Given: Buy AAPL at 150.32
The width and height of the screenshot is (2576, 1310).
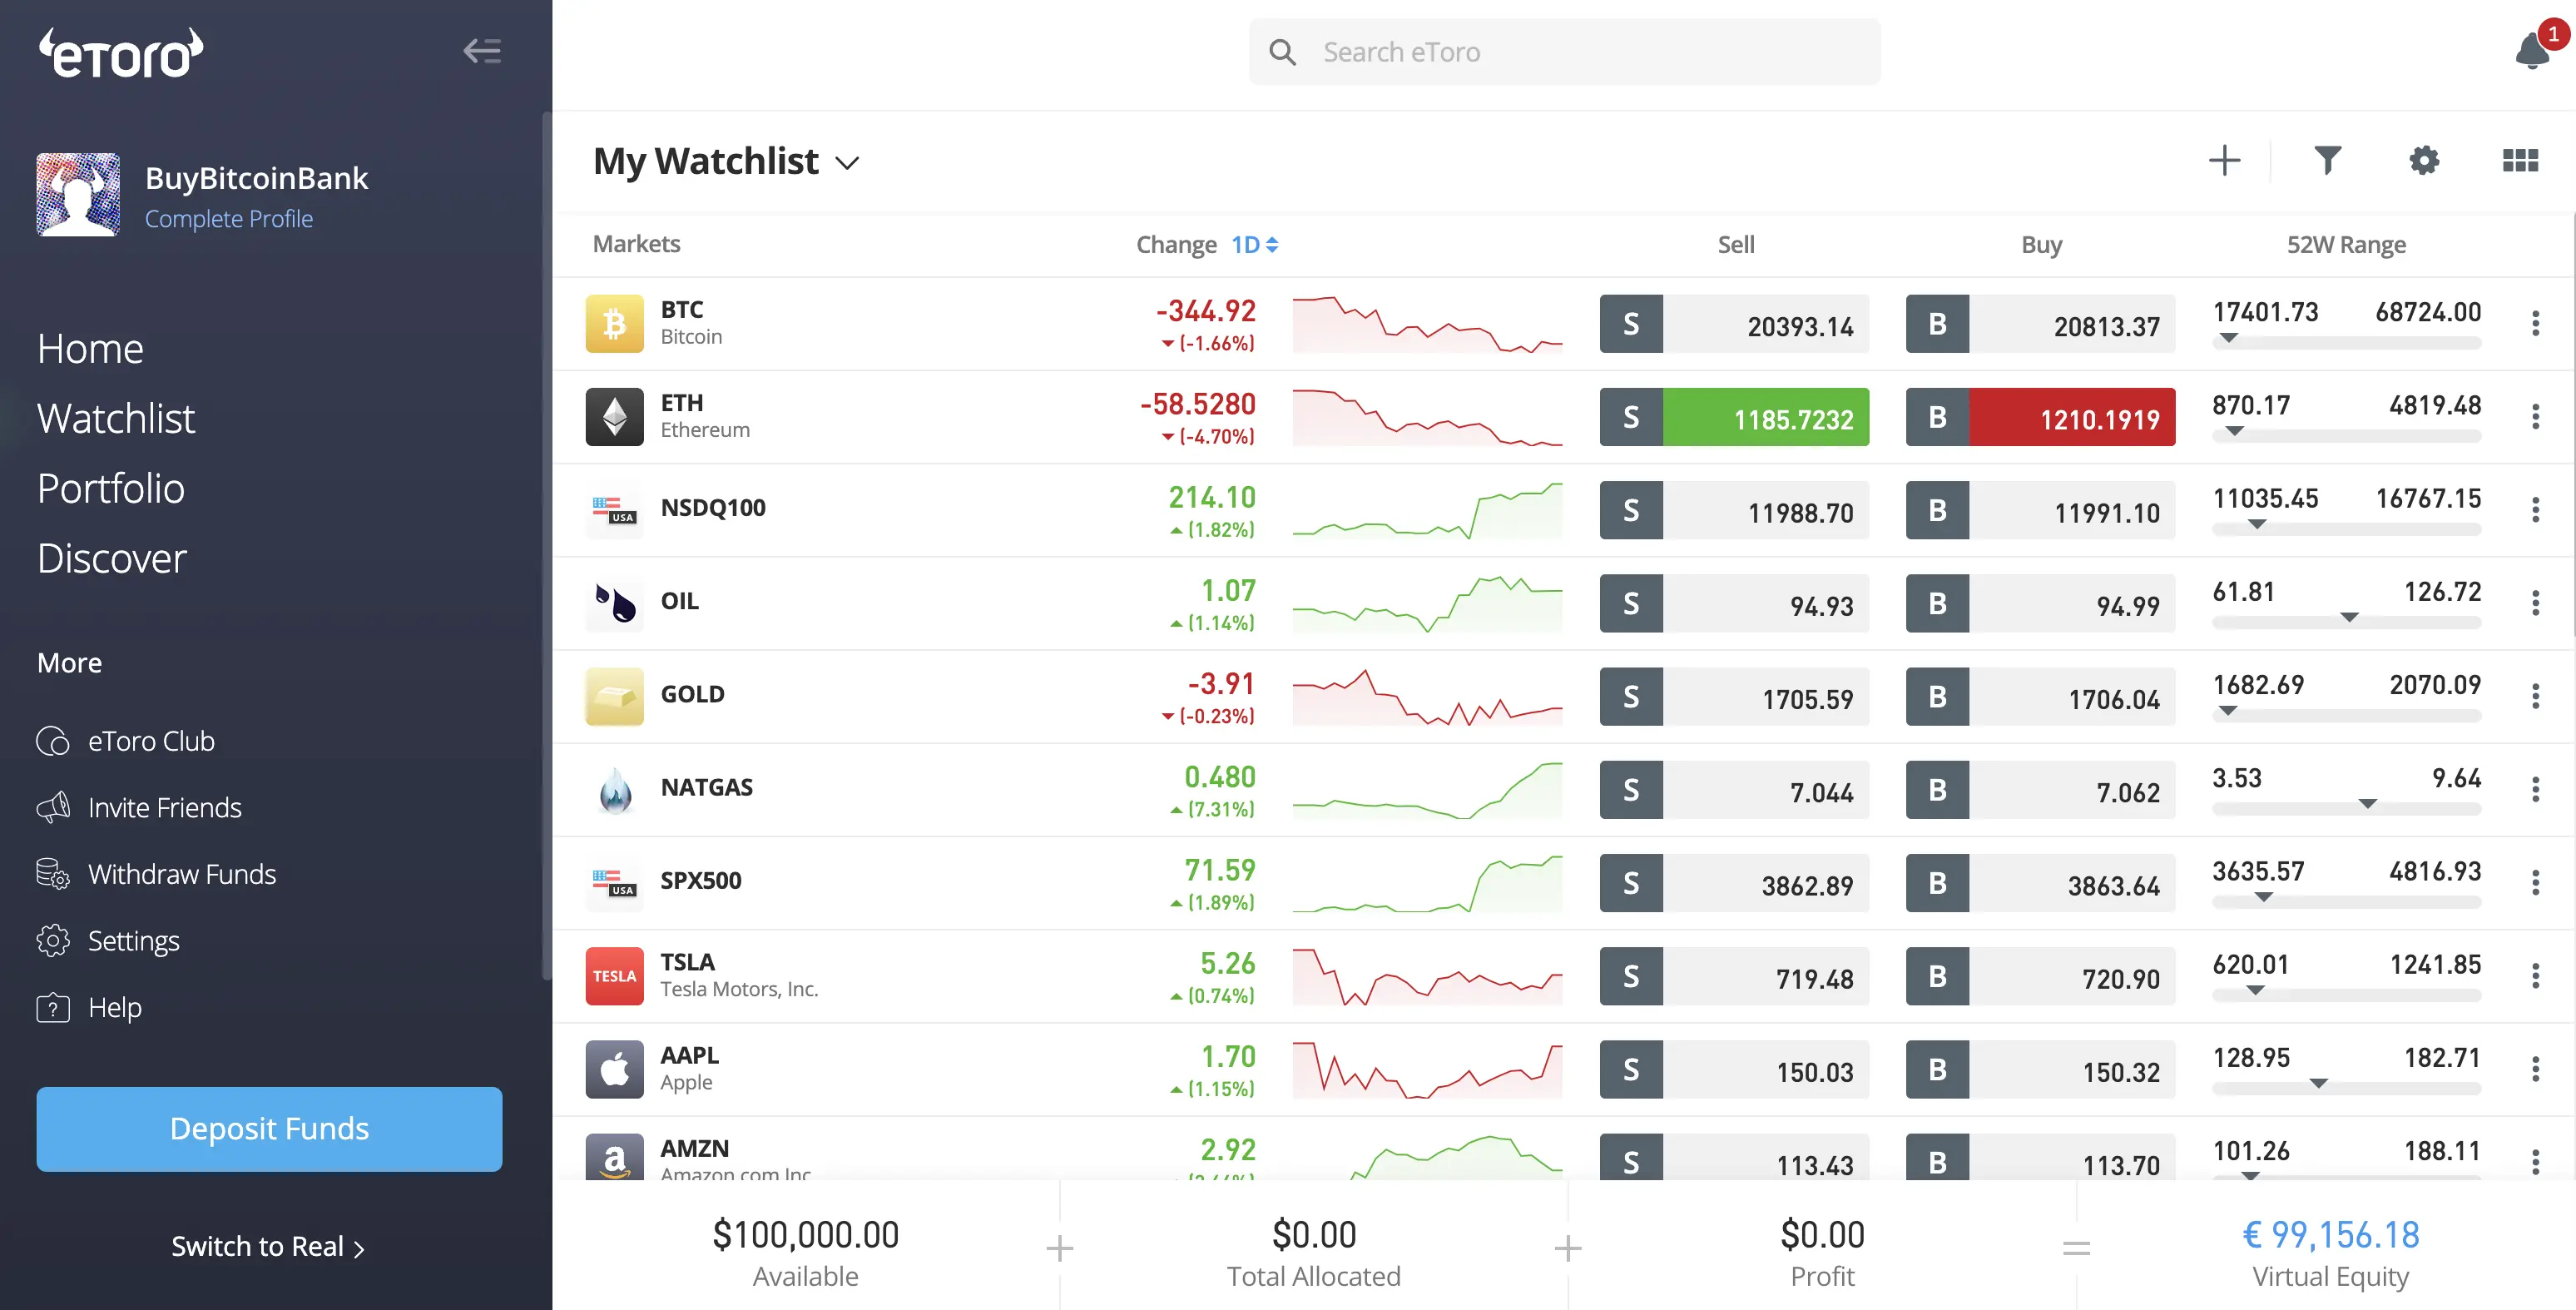Looking at the screenshot, I should [2040, 1068].
